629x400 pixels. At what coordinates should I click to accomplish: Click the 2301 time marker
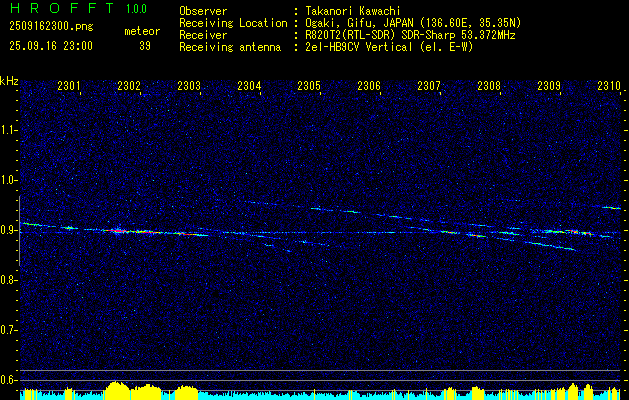click(69, 86)
